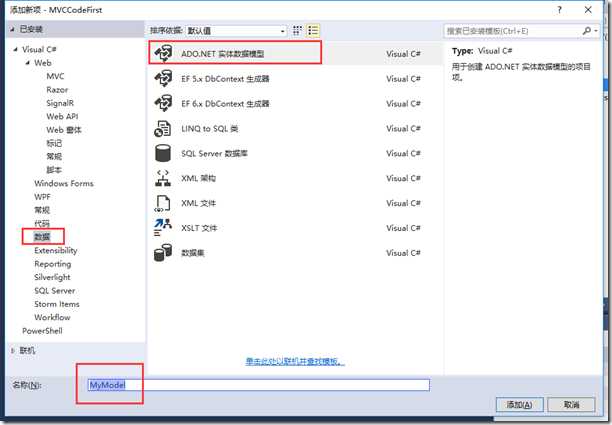
Task: Click the help question mark button
Action: [560, 10]
